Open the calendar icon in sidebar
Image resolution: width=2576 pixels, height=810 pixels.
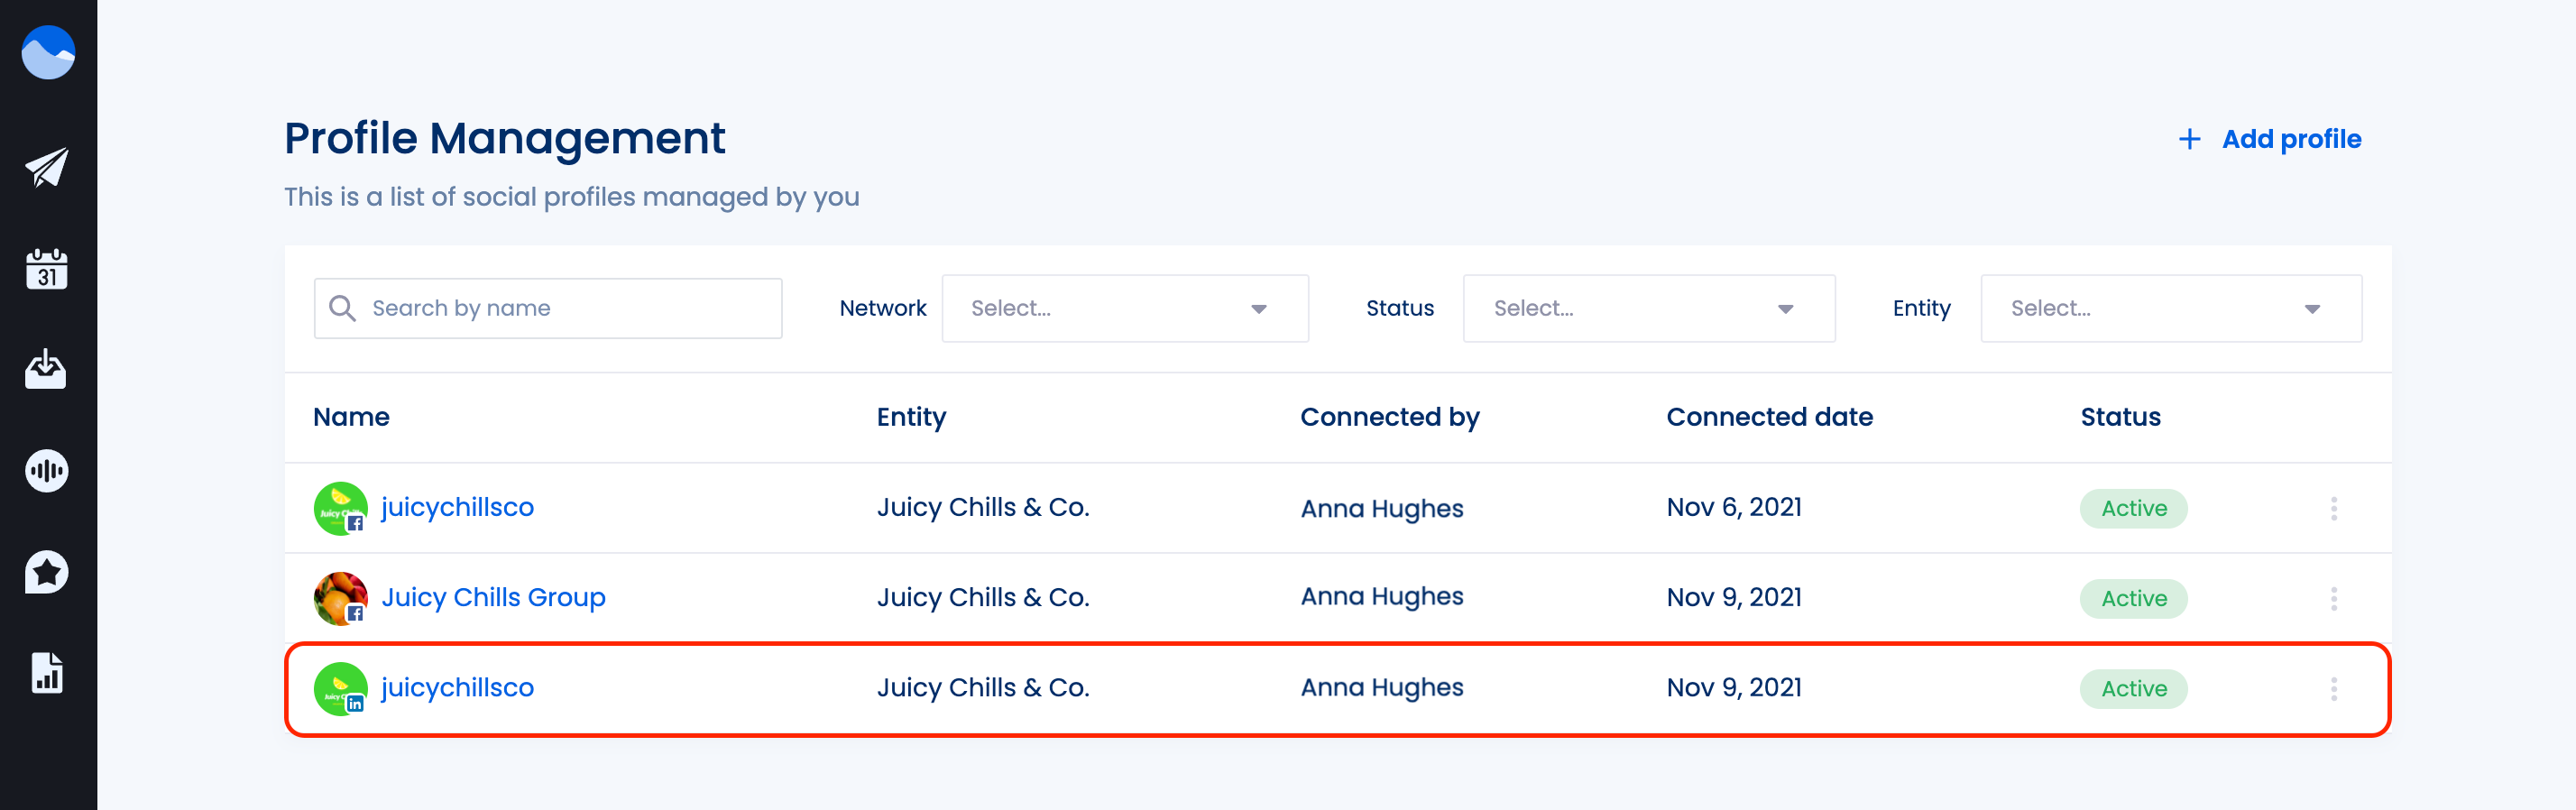pos(47,269)
